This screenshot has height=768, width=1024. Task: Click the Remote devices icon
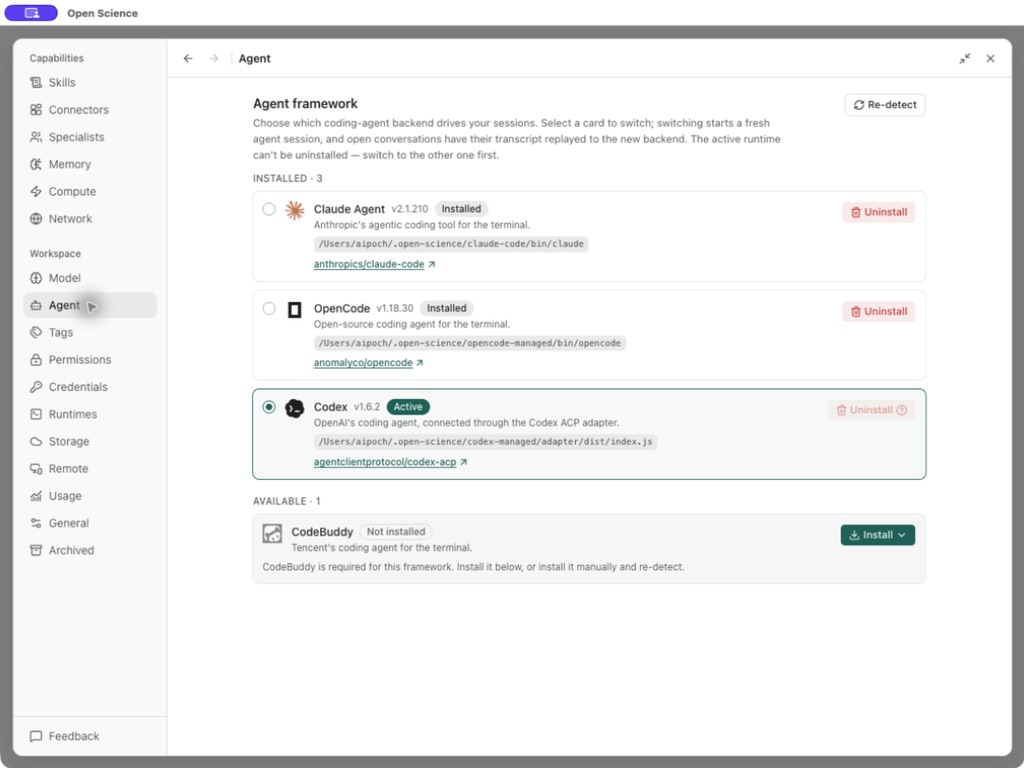[x=36, y=469]
